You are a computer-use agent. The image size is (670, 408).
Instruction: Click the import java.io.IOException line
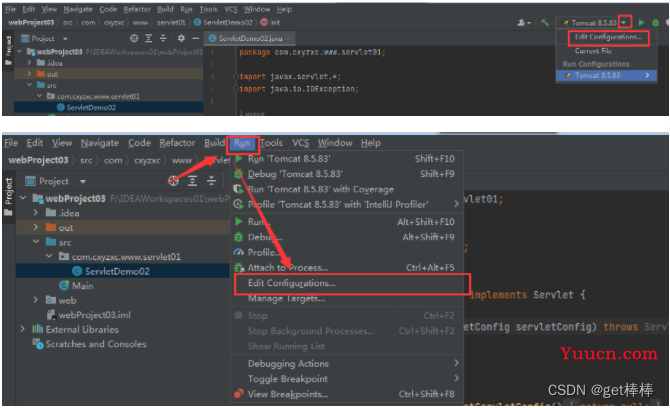[299, 89]
